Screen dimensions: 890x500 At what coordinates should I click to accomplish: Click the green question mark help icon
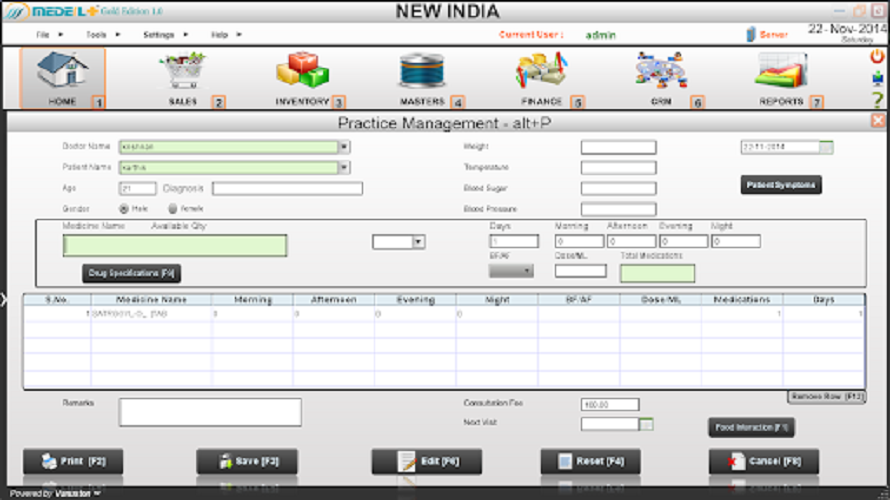(x=878, y=100)
